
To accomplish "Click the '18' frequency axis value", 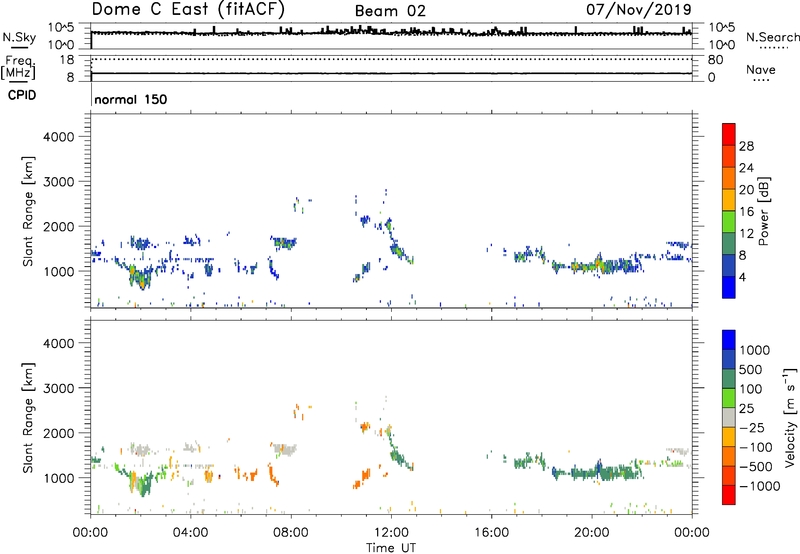I will click(x=67, y=60).
